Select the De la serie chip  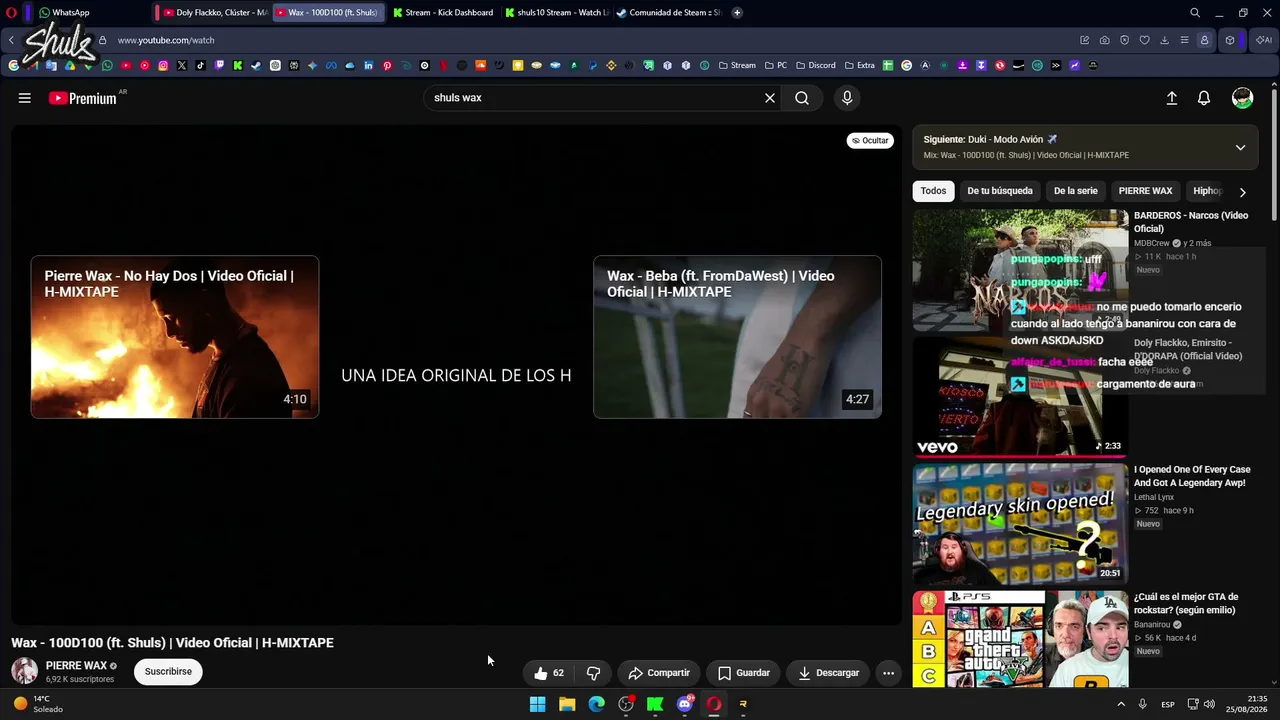click(1076, 191)
